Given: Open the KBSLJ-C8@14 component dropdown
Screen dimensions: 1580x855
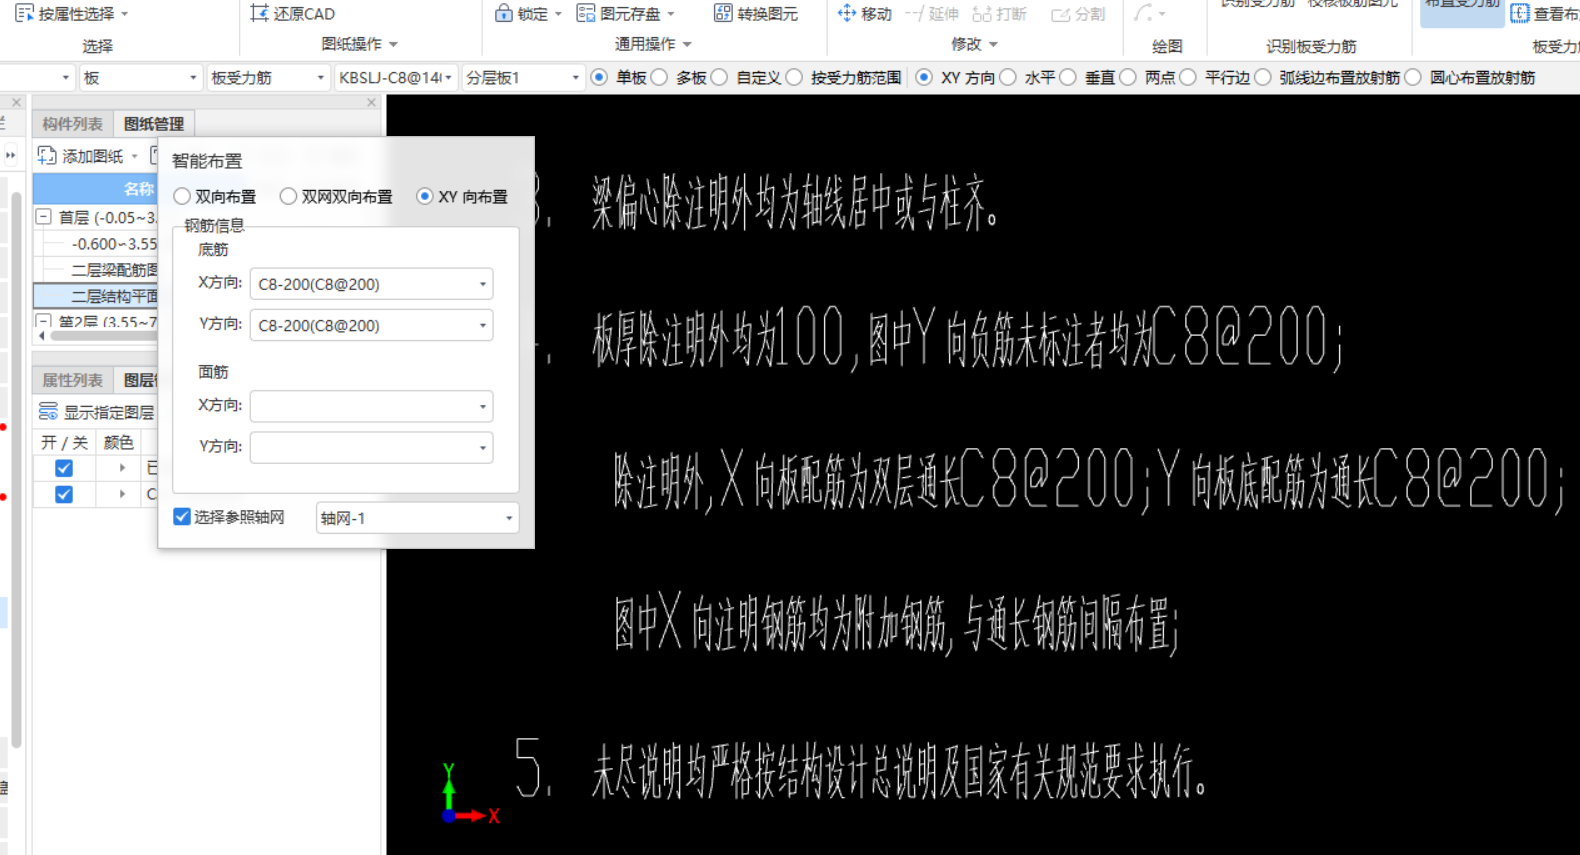Looking at the screenshot, I should click(x=396, y=77).
